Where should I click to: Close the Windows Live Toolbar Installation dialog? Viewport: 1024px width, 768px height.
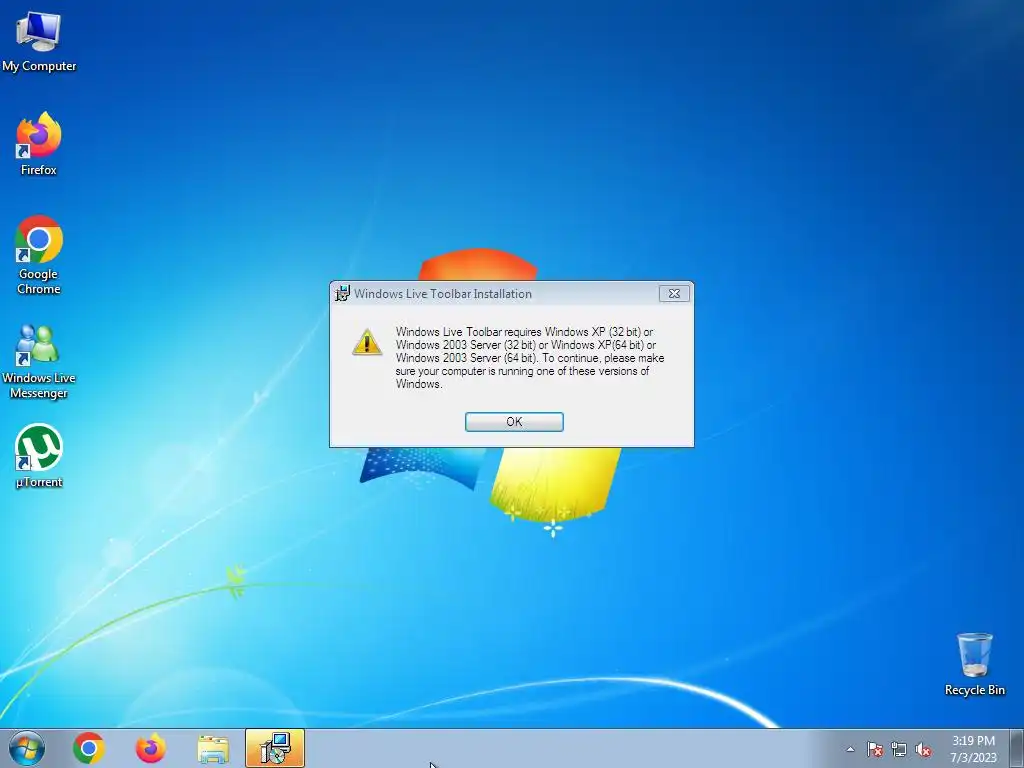click(674, 294)
